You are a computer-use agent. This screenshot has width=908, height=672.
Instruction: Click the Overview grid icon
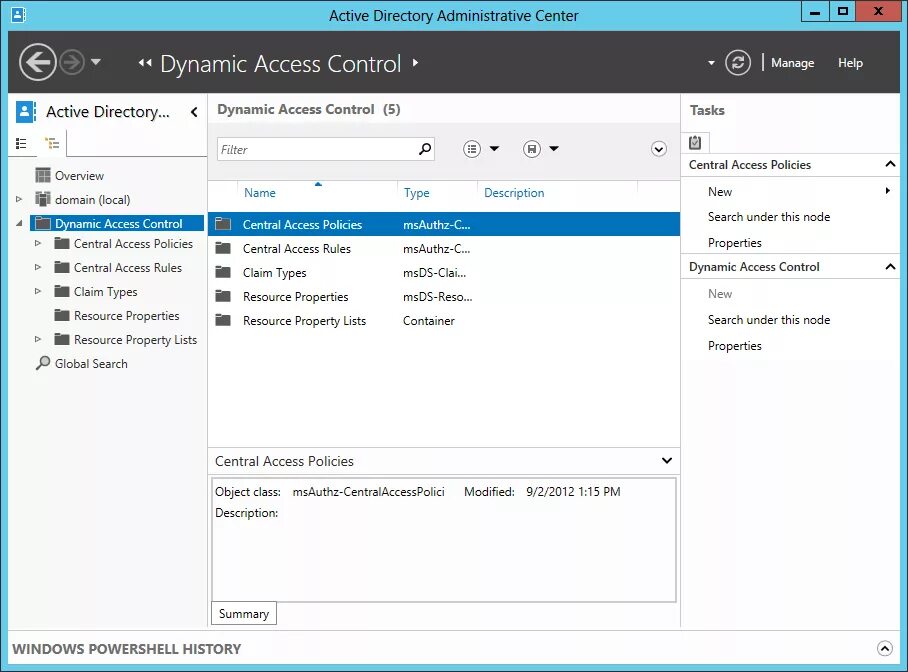[43, 175]
